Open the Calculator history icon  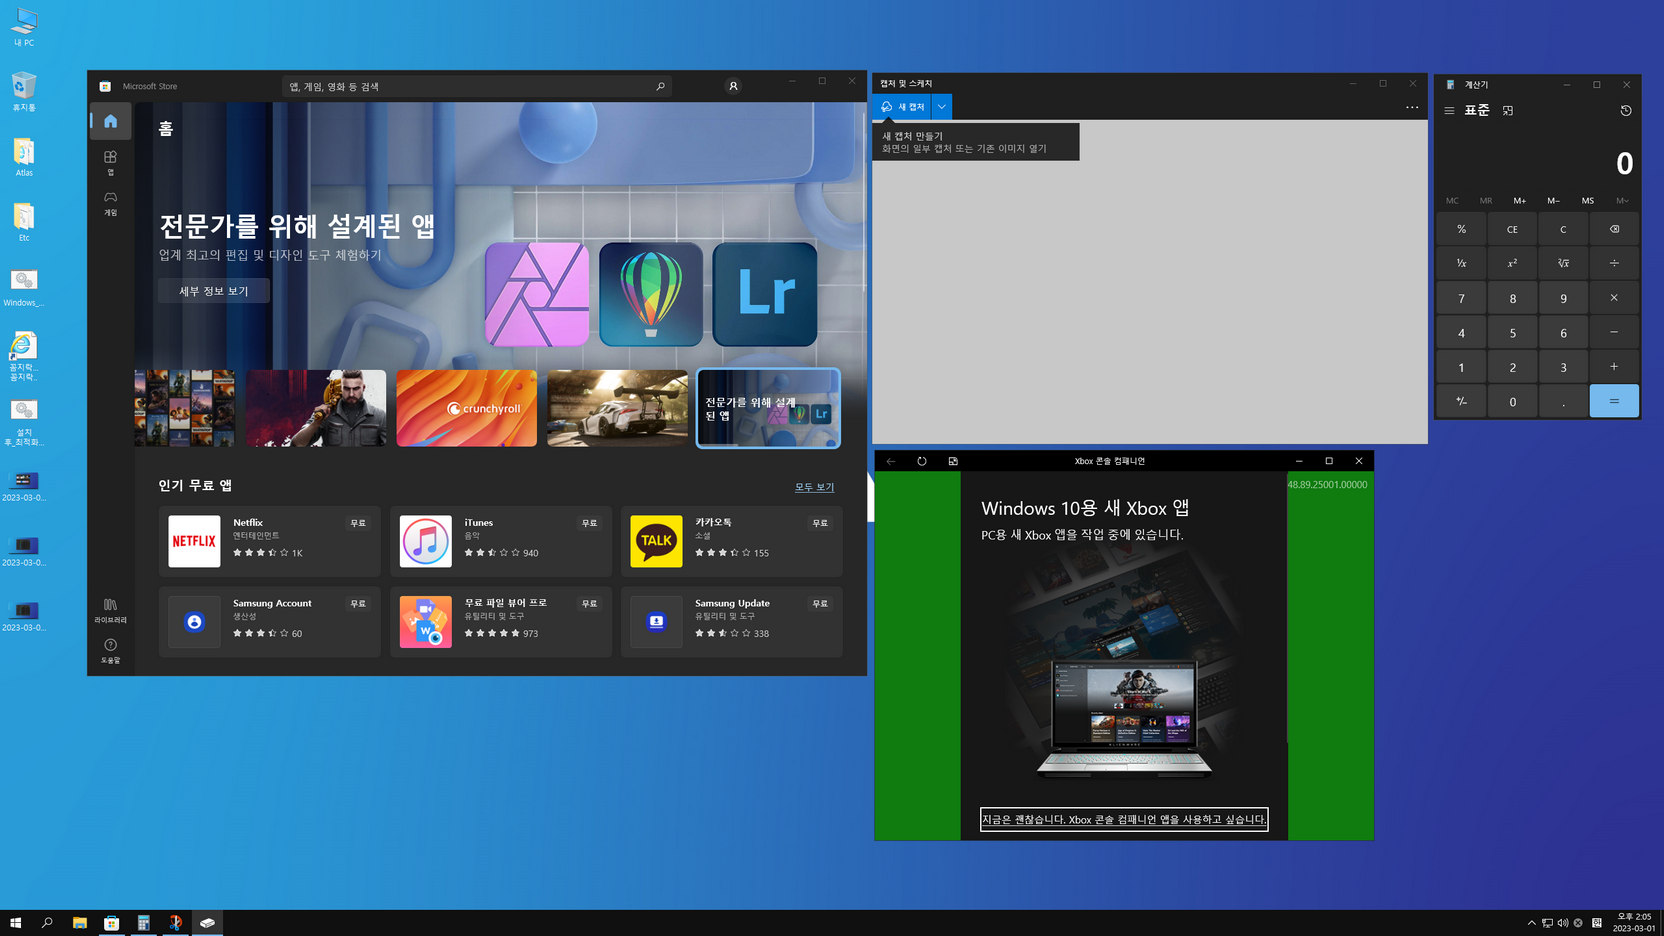pyautogui.click(x=1626, y=111)
